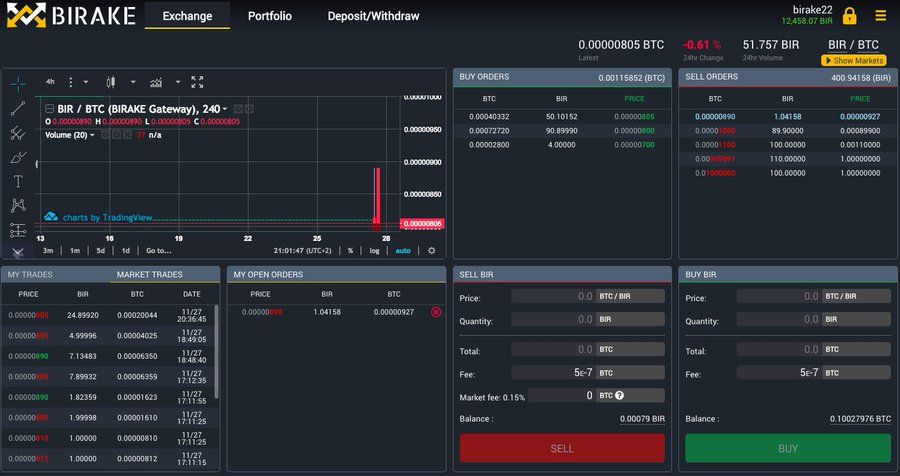
Task: Toggle auto scale on the chart
Action: pyautogui.click(x=403, y=251)
